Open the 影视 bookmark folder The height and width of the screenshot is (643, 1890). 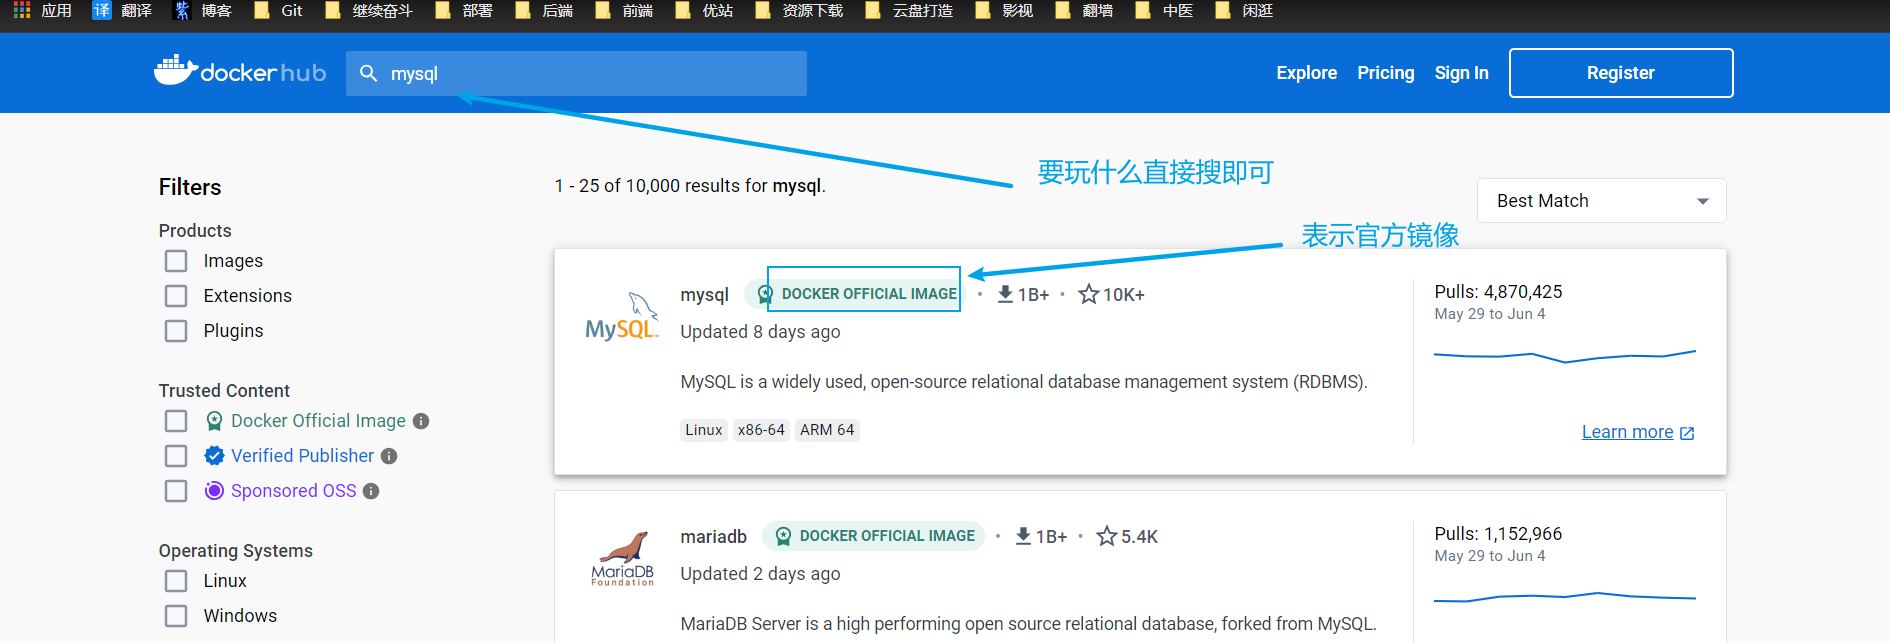[1003, 11]
